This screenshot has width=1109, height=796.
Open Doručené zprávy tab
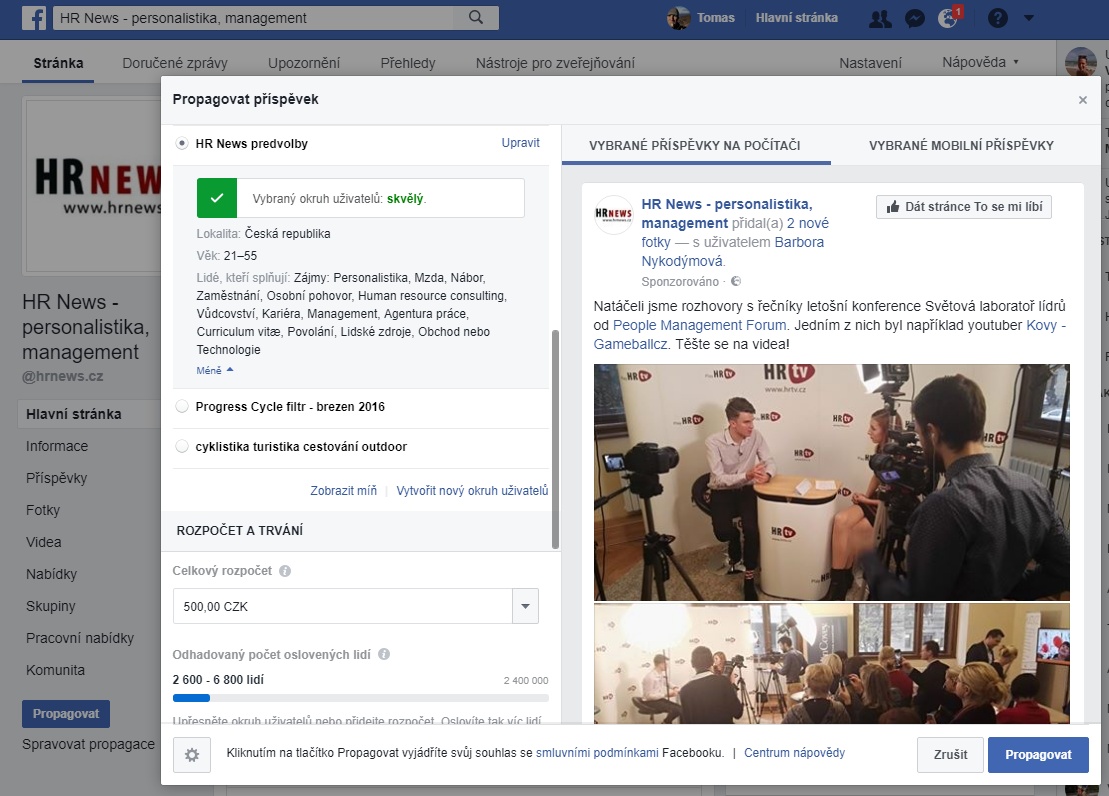pos(175,63)
